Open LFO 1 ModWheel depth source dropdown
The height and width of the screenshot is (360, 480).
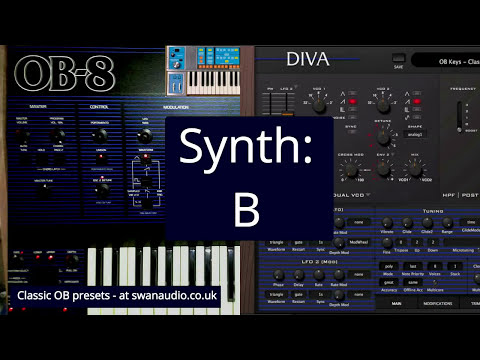tap(359, 242)
